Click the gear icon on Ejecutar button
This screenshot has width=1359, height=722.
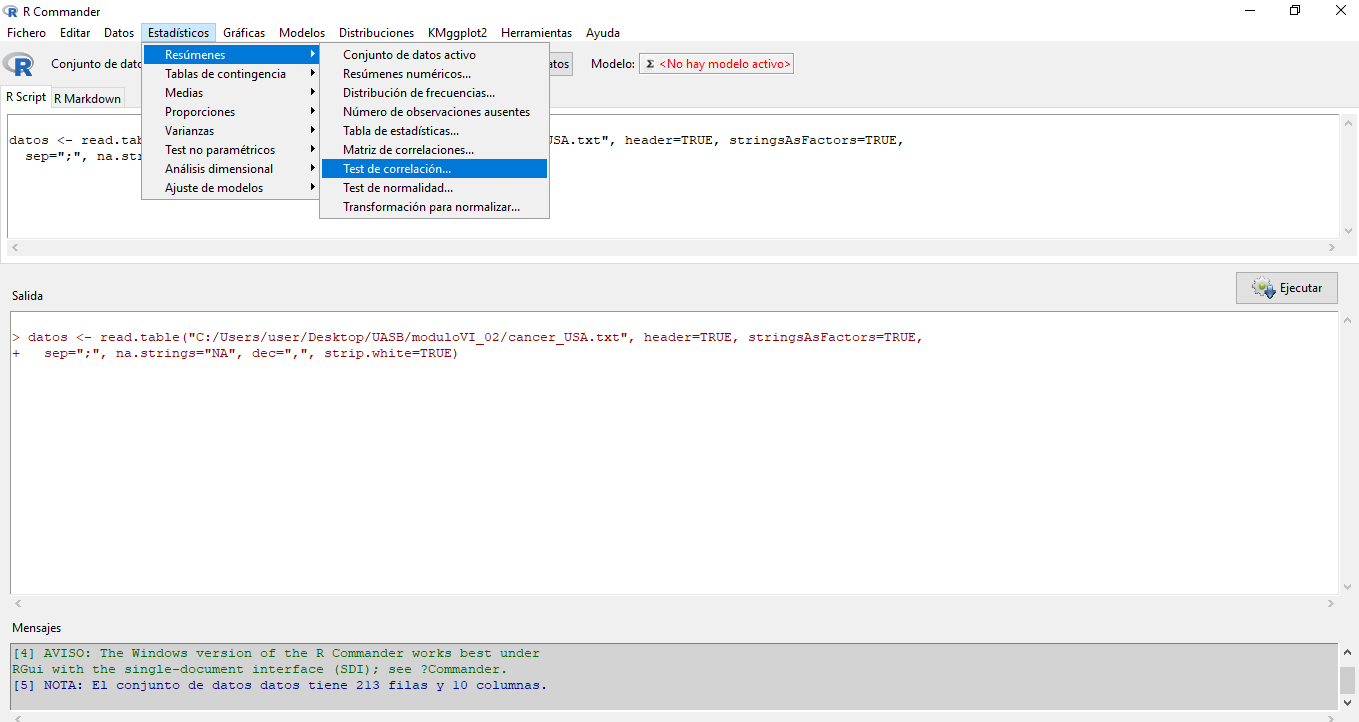pos(1262,288)
